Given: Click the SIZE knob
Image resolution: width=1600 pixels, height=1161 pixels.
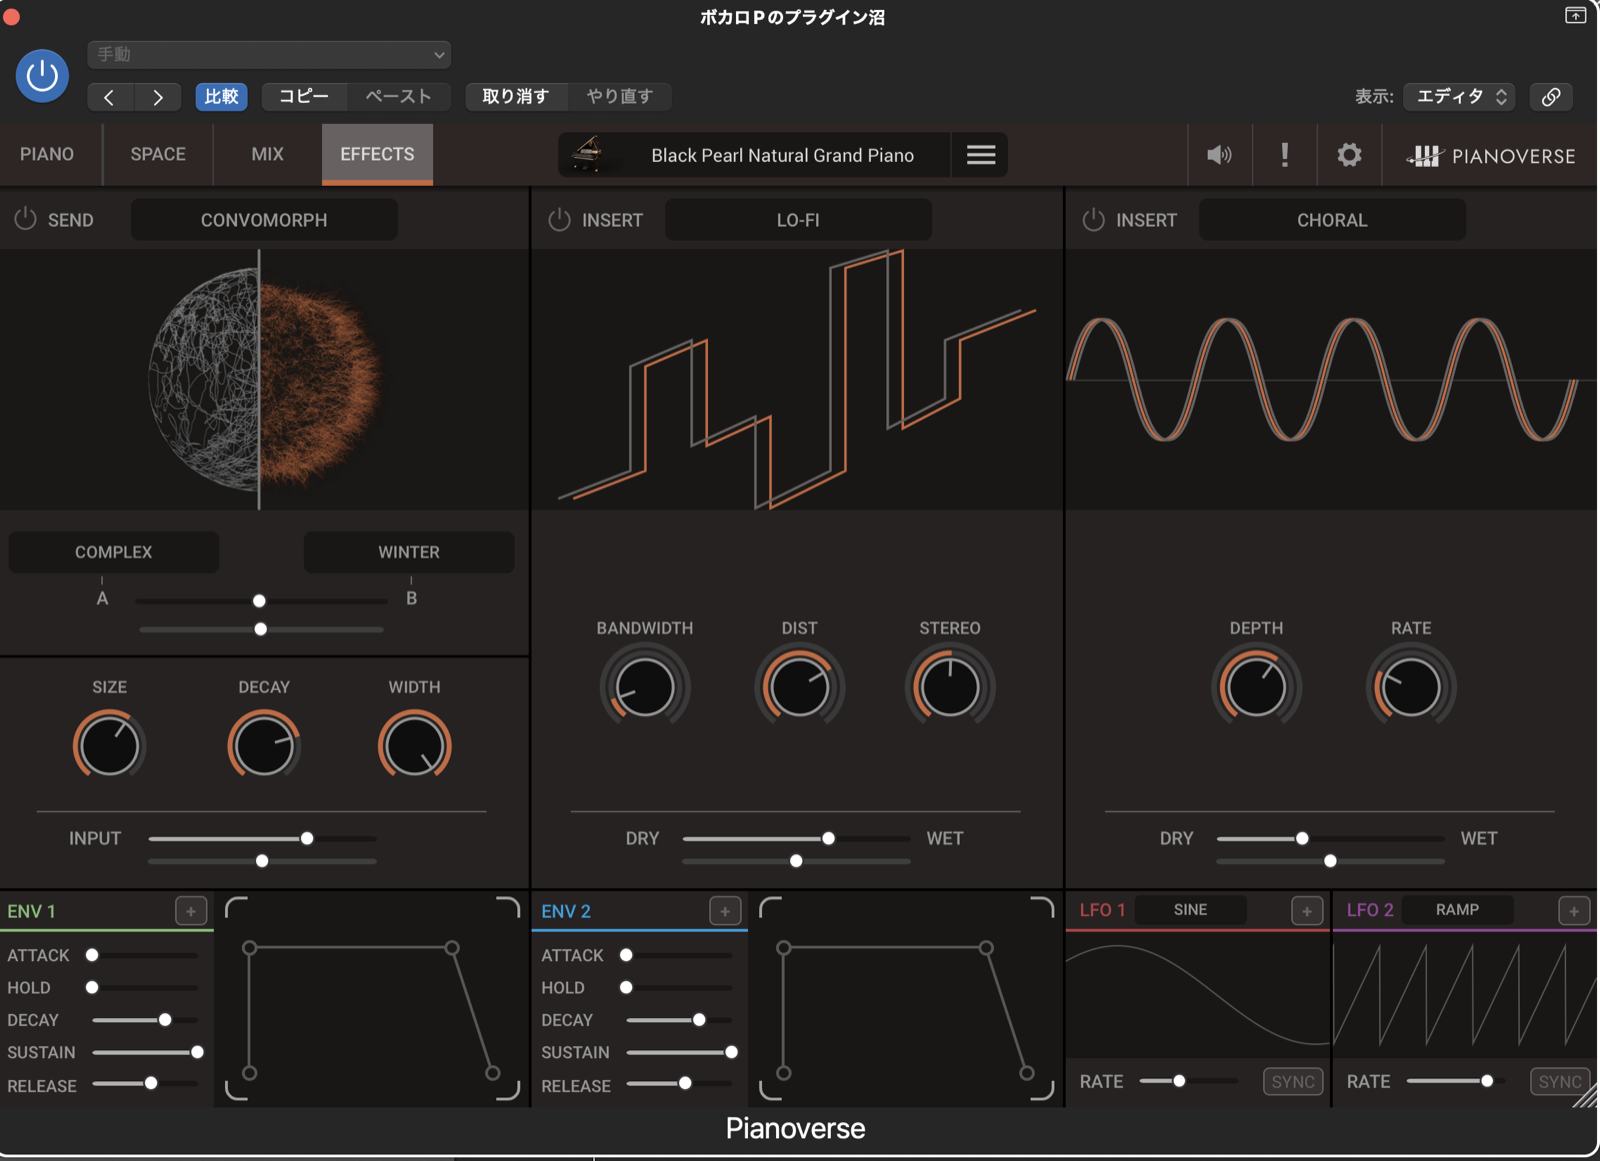Looking at the screenshot, I should (x=109, y=745).
